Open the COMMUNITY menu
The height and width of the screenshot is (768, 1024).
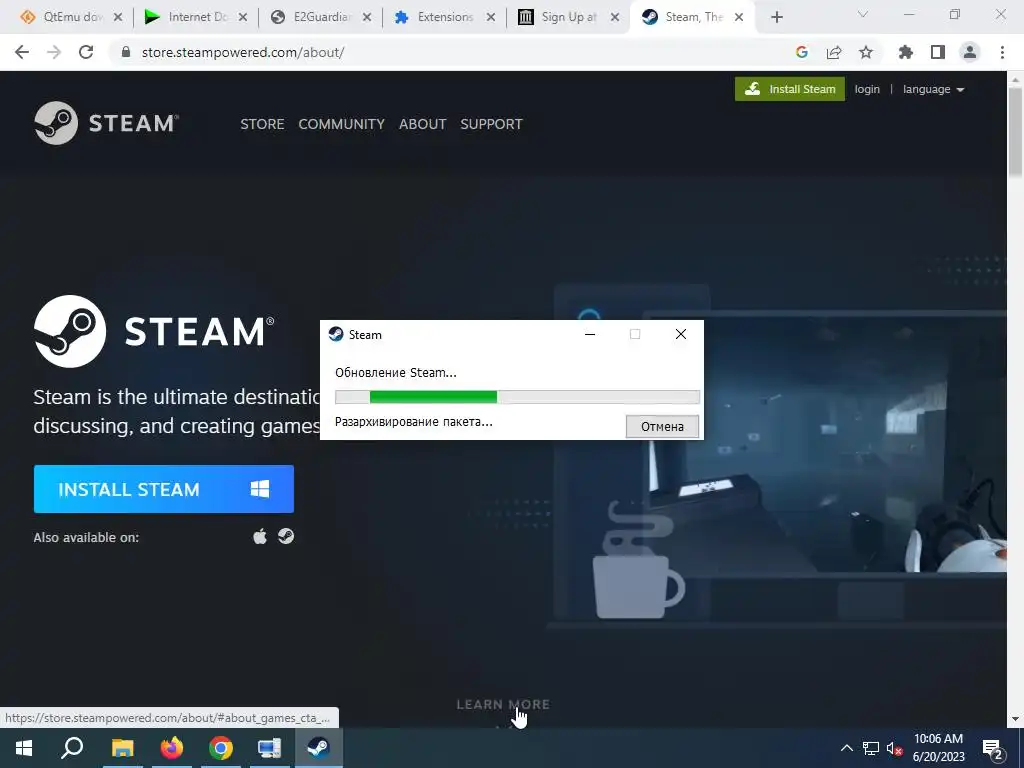pyautogui.click(x=342, y=124)
